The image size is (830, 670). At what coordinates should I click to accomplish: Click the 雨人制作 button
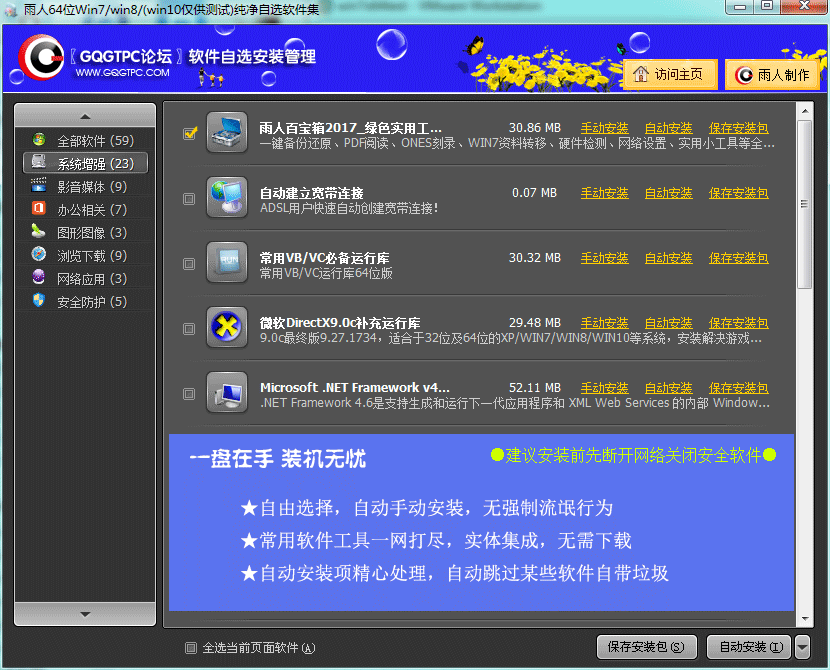coord(772,75)
